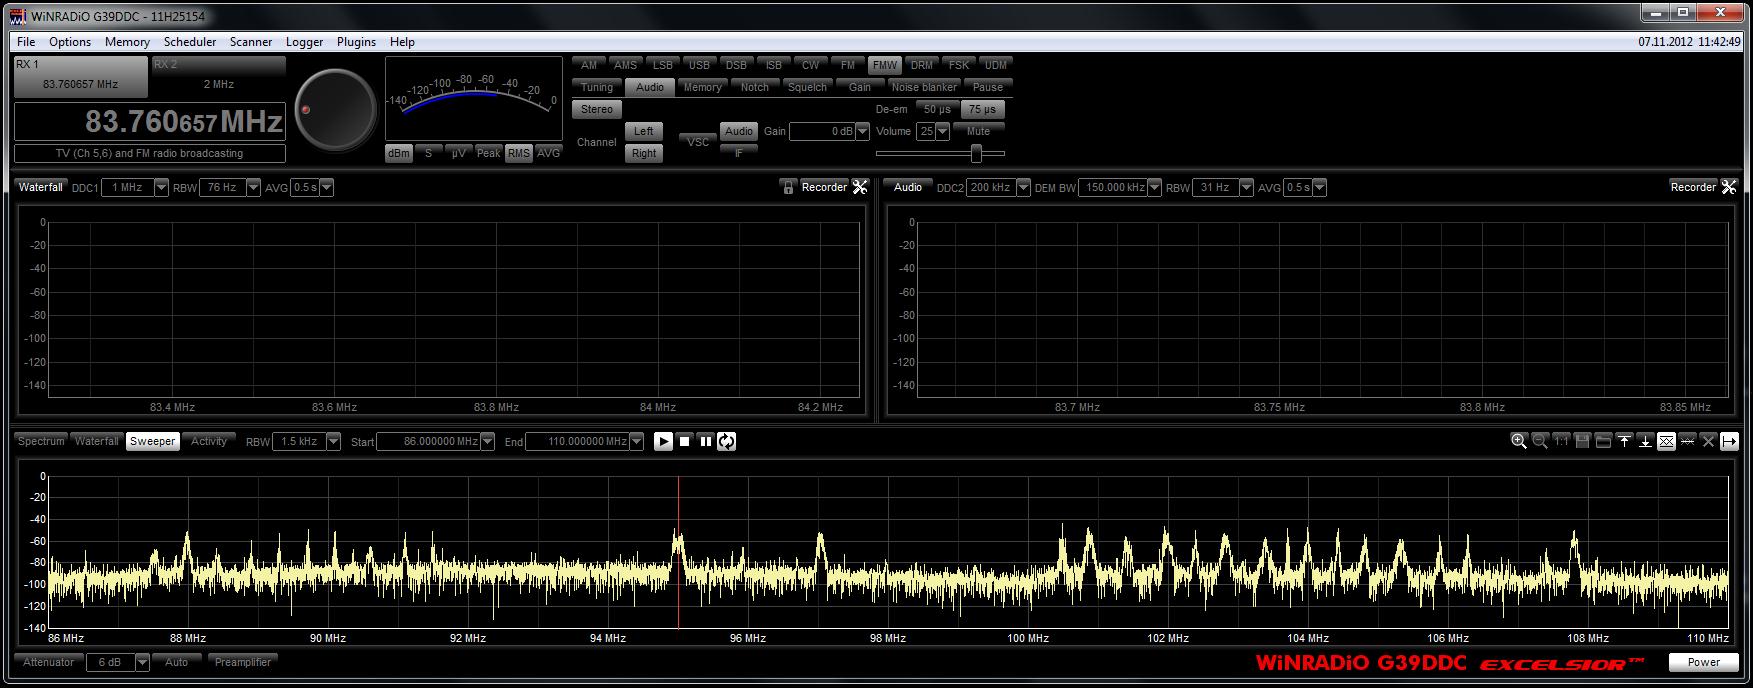The height and width of the screenshot is (688, 1753).
Task: Open audio Gain 0 dB dropdown
Action: (862, 131)
